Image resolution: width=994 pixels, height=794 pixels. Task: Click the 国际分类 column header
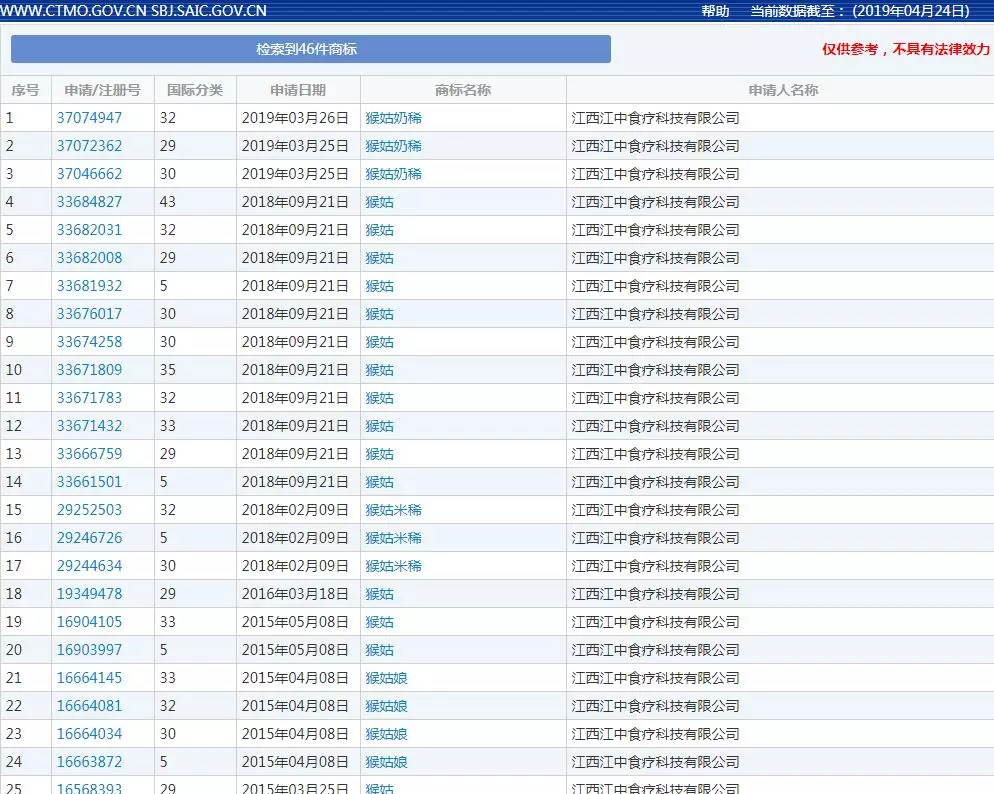[194, 90]
